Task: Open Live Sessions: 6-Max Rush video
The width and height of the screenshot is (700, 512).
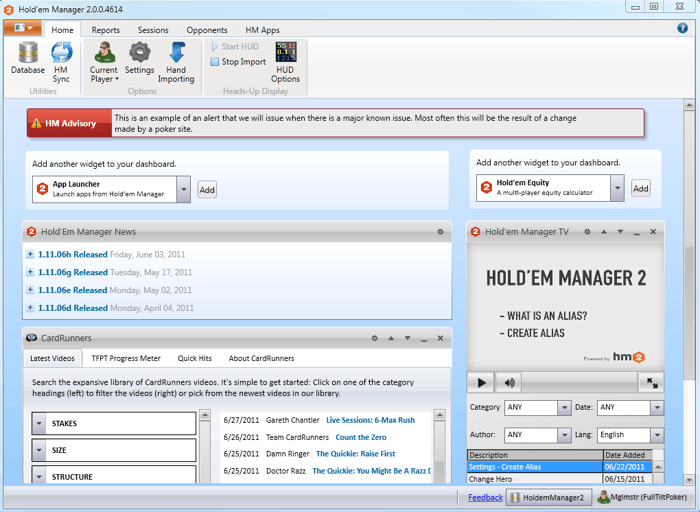Action: [371, 420]
